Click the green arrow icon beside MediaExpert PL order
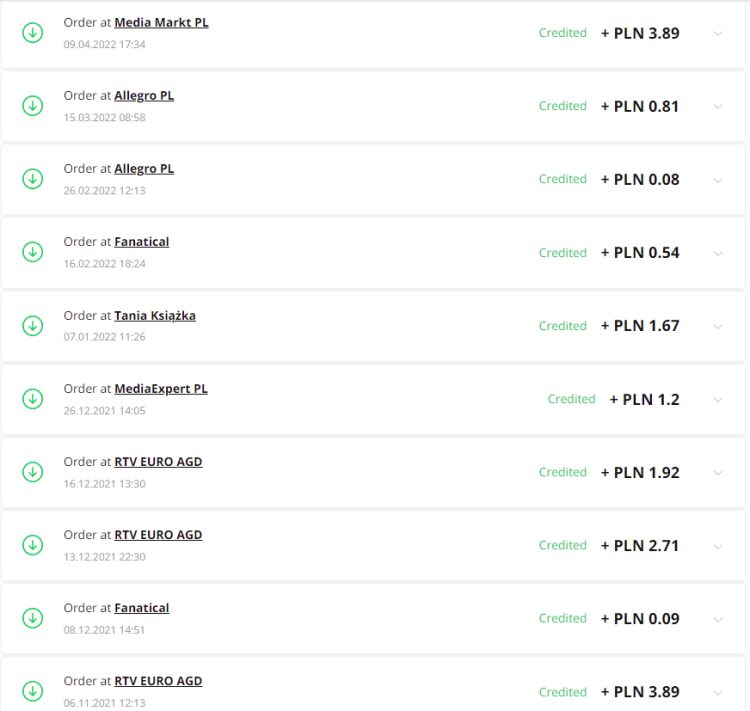Screen dimensions: 750x711 [33, 398]
